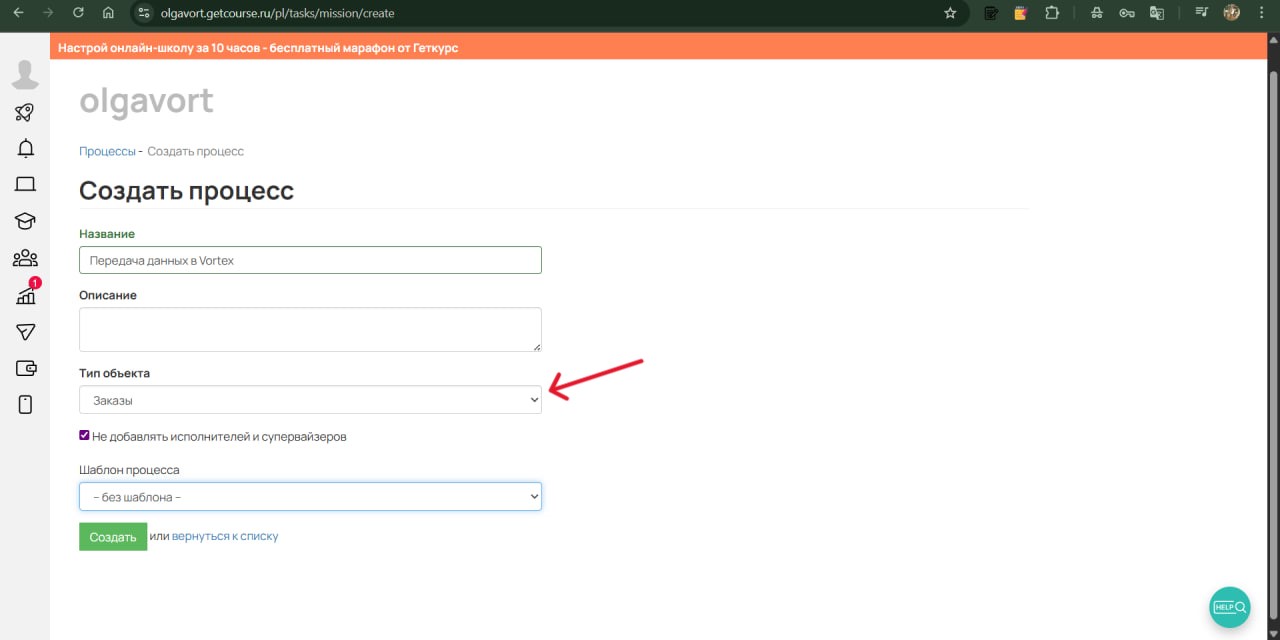The width and height of the screenshot is (1280, 640).
Task: Click the green 'Создать' button
Action: point(113,537)
